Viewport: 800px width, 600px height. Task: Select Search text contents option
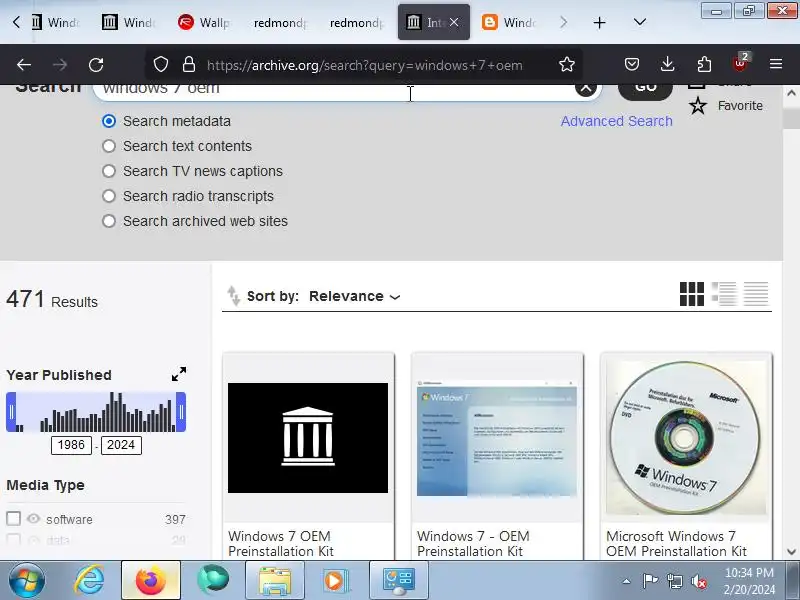[109, 146]
